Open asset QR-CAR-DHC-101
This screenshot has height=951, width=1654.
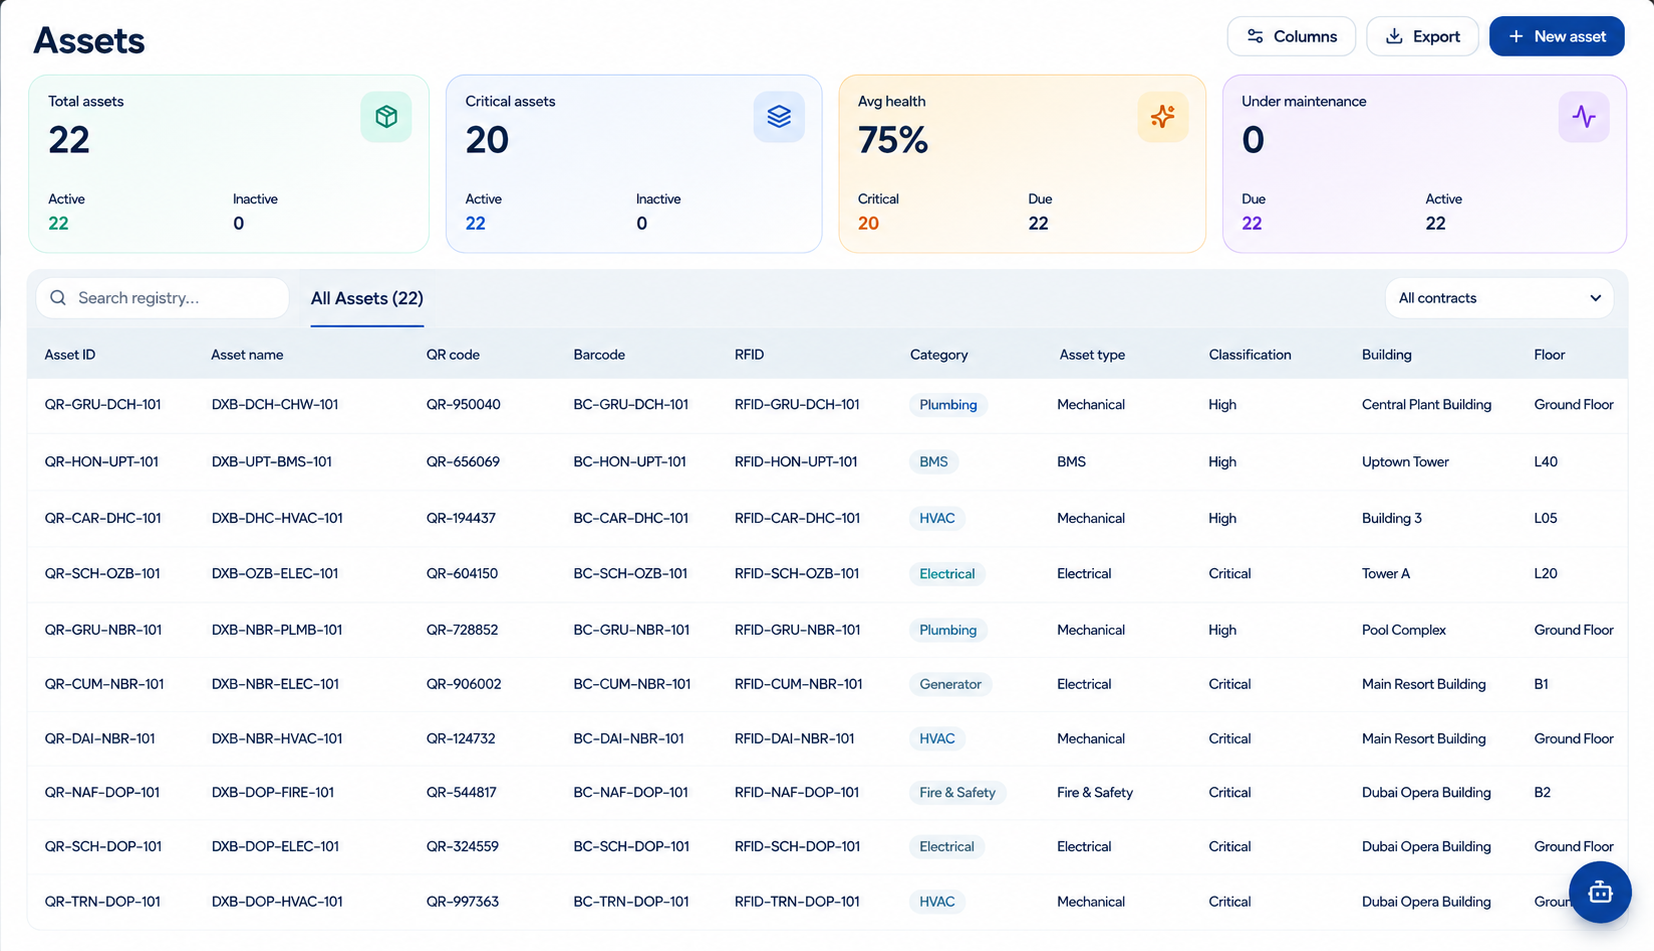coord(103,518)
